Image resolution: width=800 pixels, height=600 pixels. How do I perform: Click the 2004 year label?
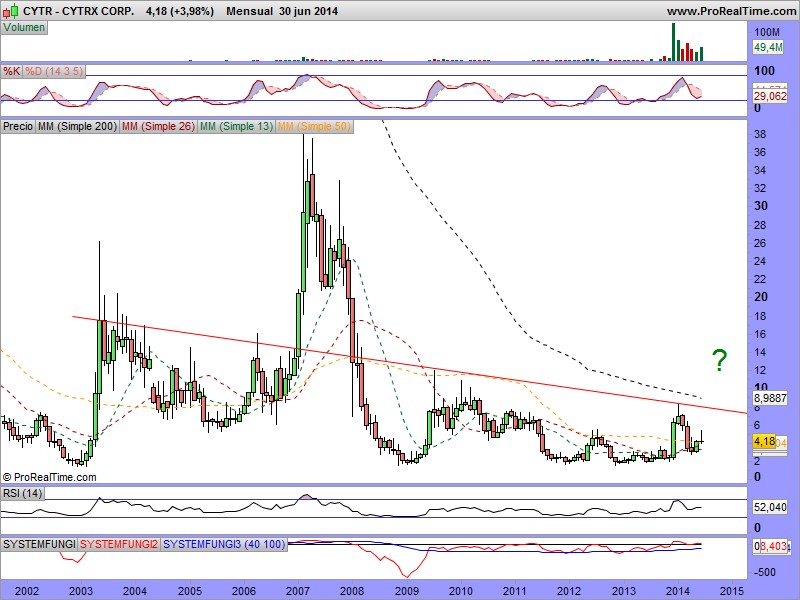click(135, 591)
